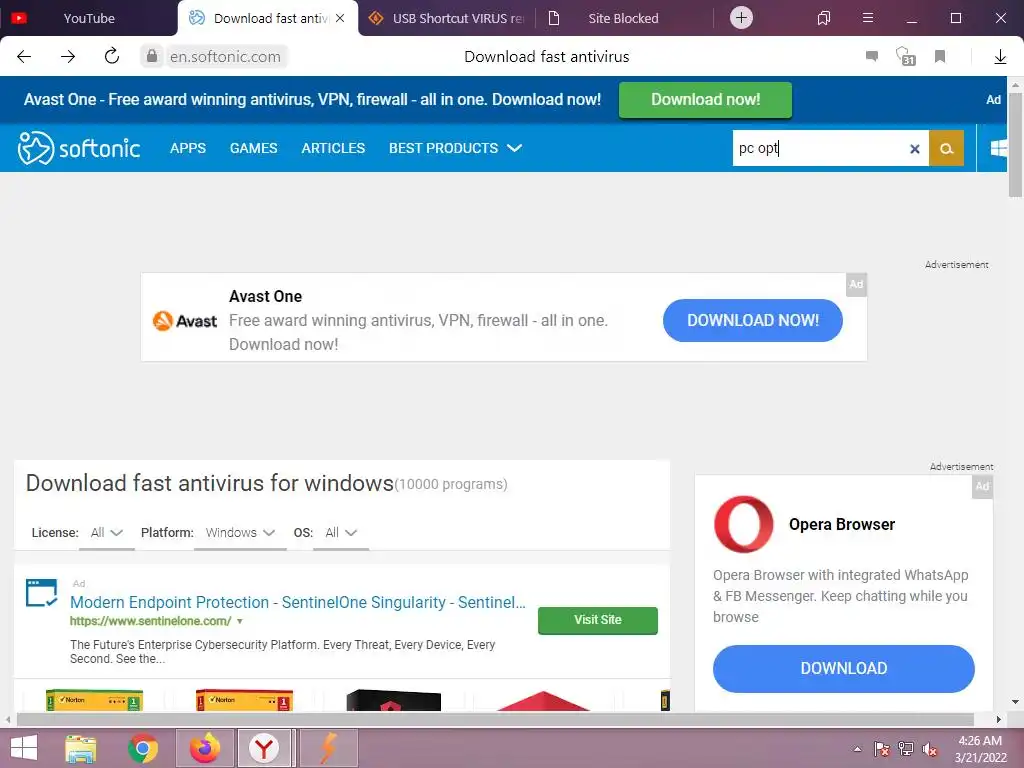Click the Opera Browser ad title

(x=842, y=524)
